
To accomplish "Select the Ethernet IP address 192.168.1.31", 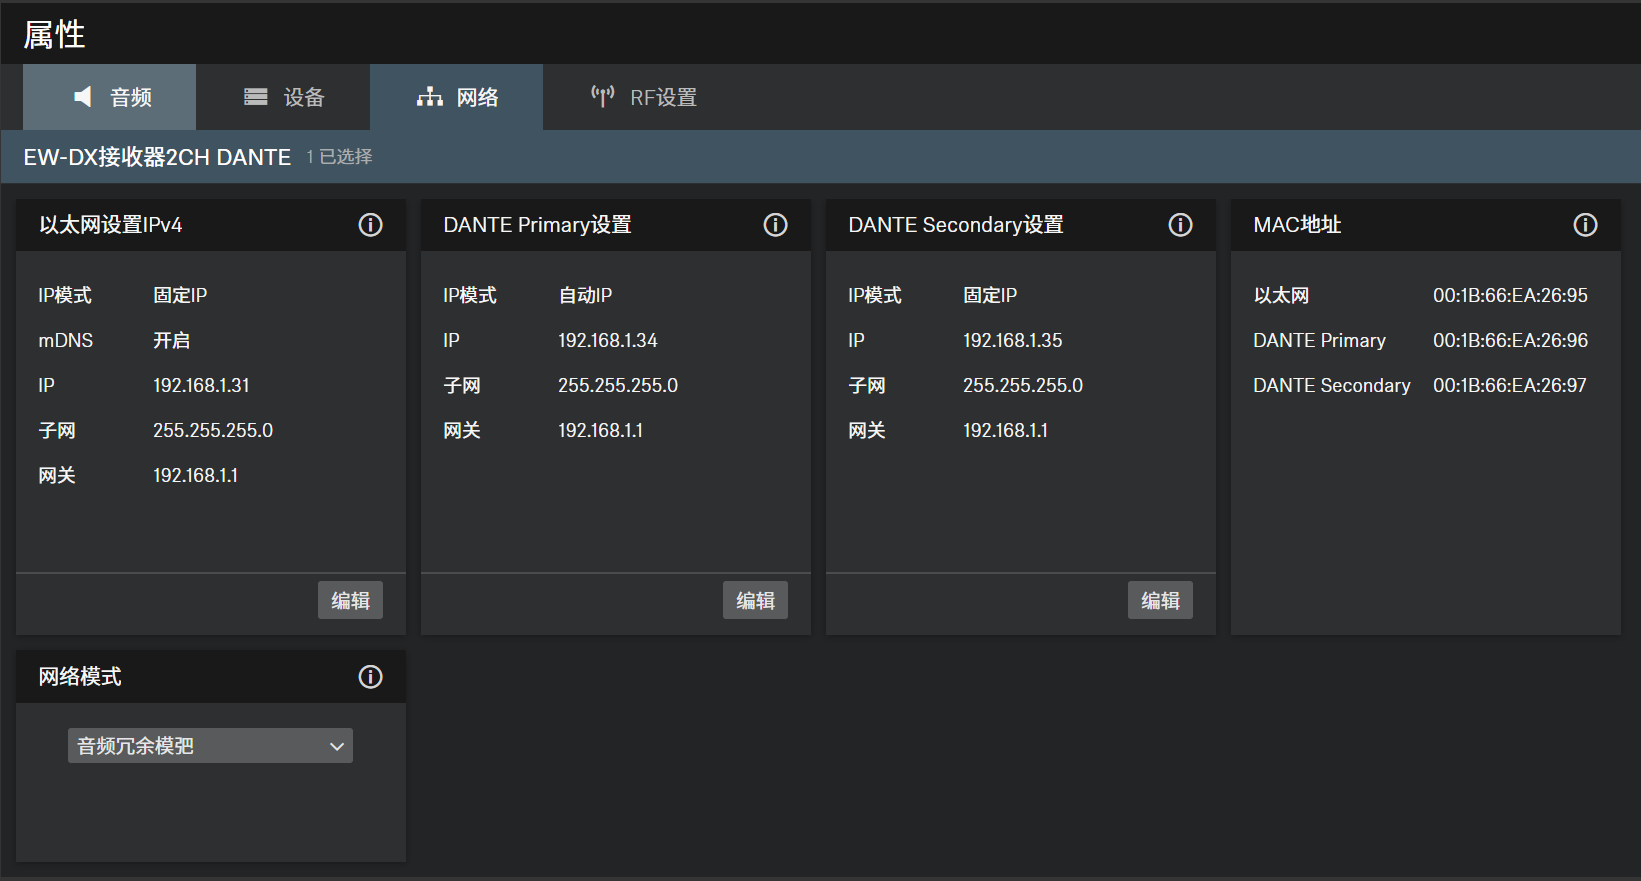I will point(201,385).
